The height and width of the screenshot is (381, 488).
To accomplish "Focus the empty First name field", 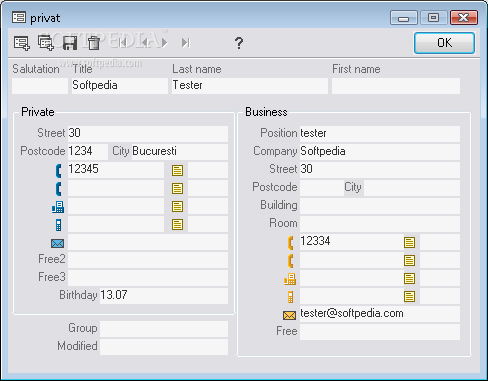I will pos(396,86).
